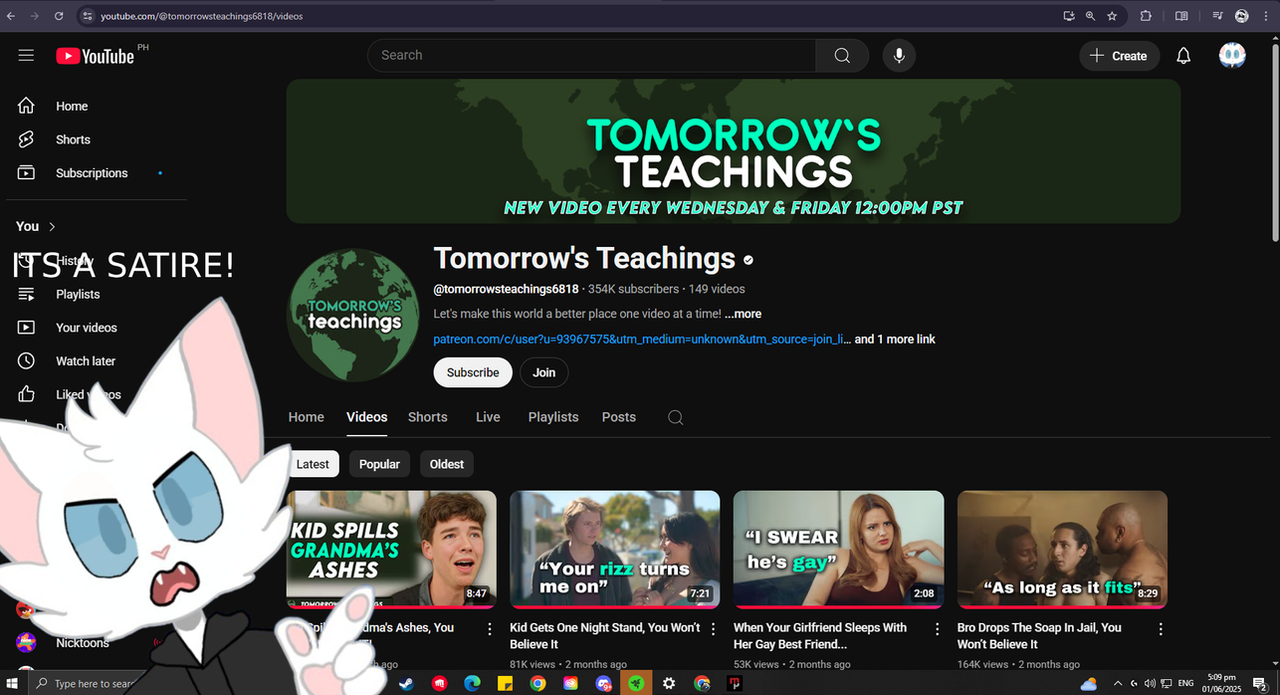
Task: Go to the YouTube logo home link
Action: [x=95, y=56]
